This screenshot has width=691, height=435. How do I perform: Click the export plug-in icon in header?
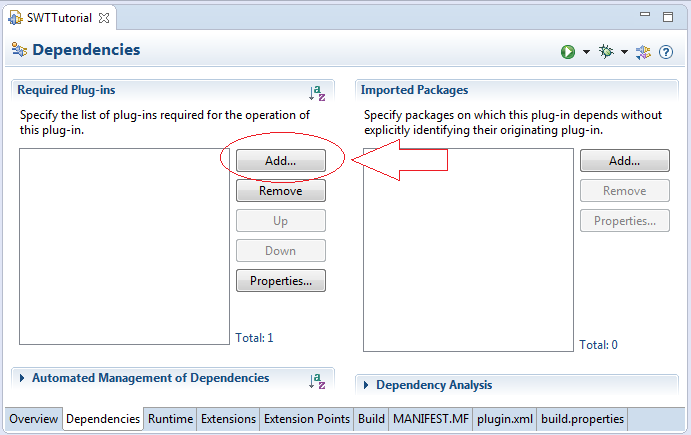pyautogui.click(x=643, y=52)
